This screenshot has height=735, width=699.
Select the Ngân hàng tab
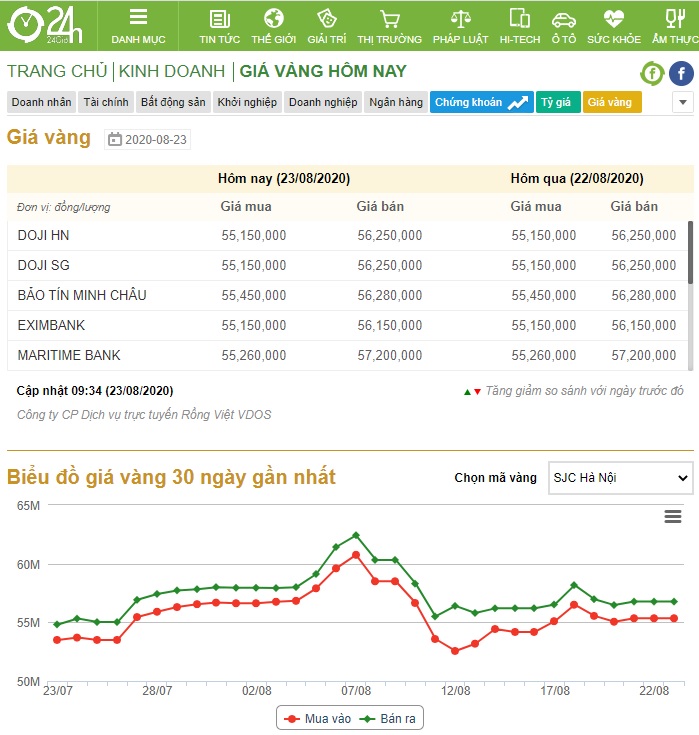tap(396, 102)
